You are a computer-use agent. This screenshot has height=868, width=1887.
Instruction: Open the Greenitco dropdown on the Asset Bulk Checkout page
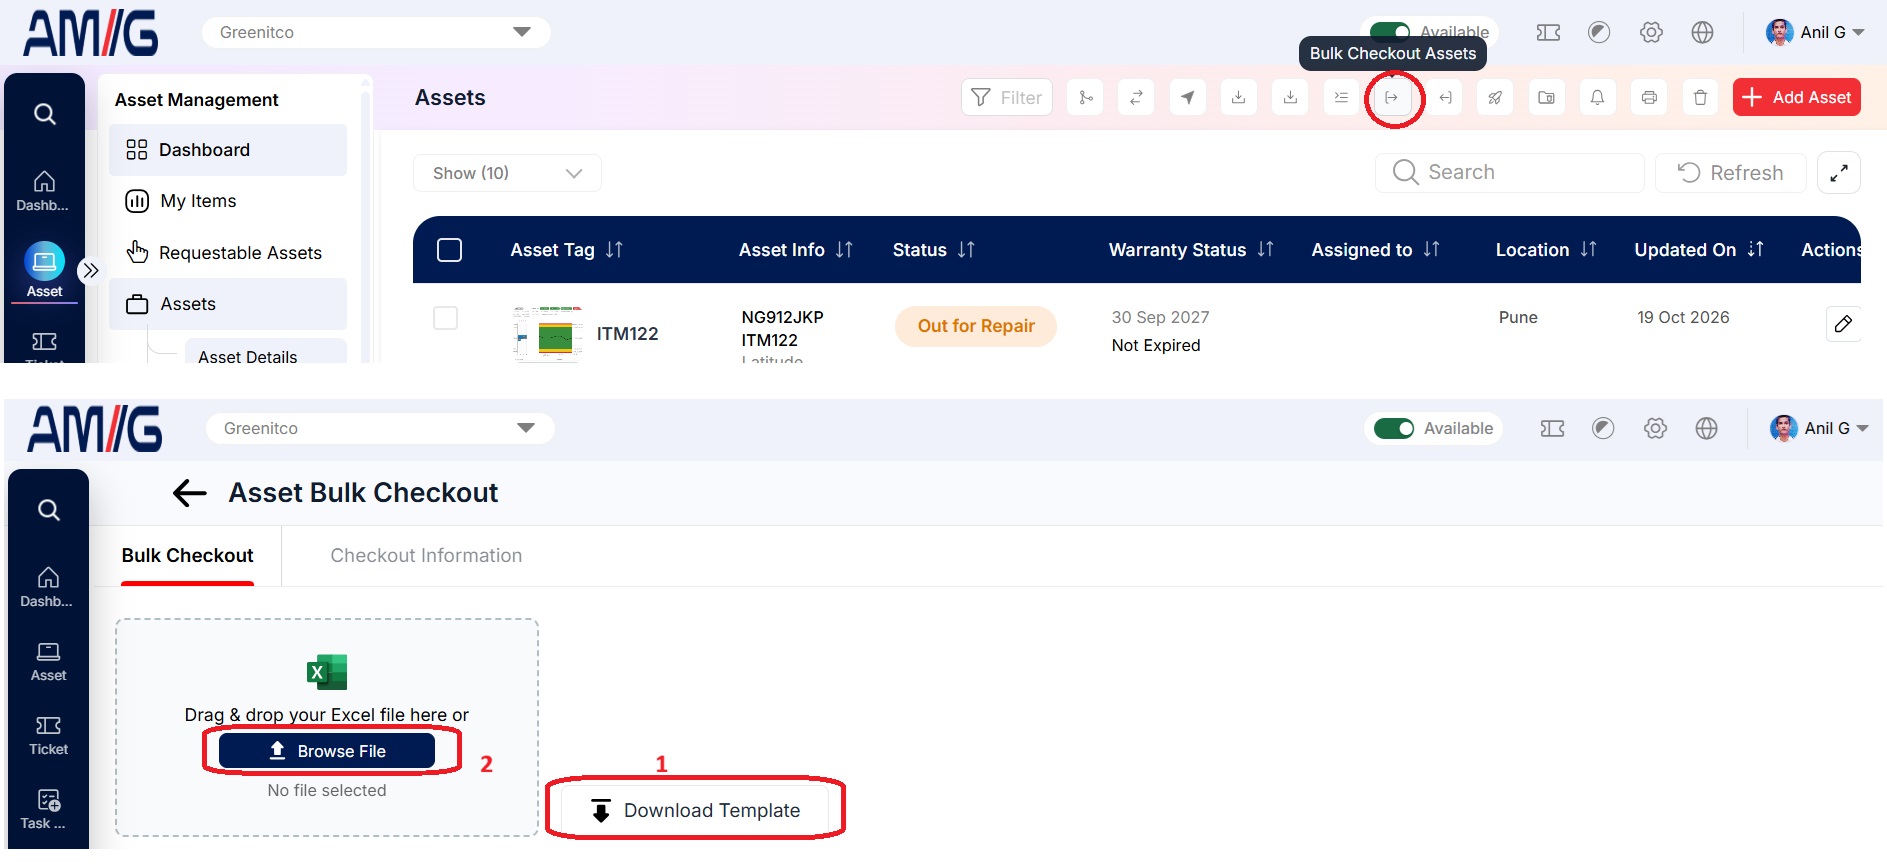(380, 428)
